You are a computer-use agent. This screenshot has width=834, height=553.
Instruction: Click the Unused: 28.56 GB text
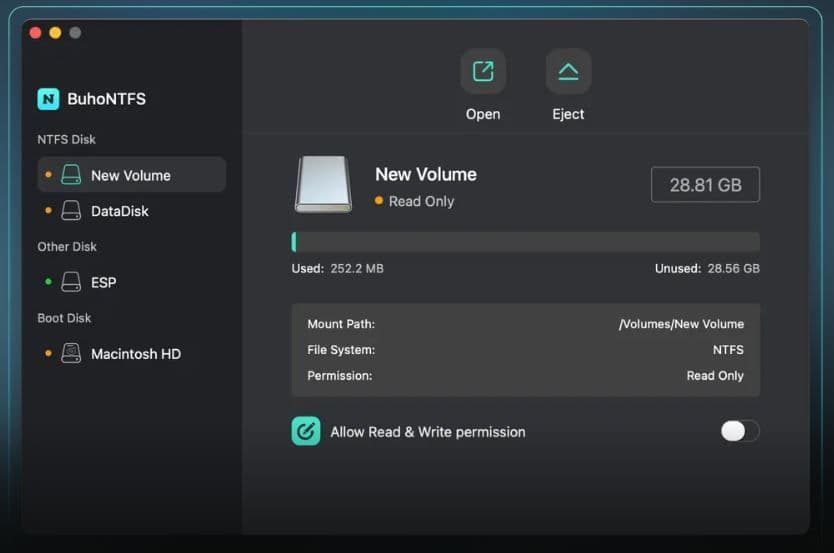click(x=707, y=269)
